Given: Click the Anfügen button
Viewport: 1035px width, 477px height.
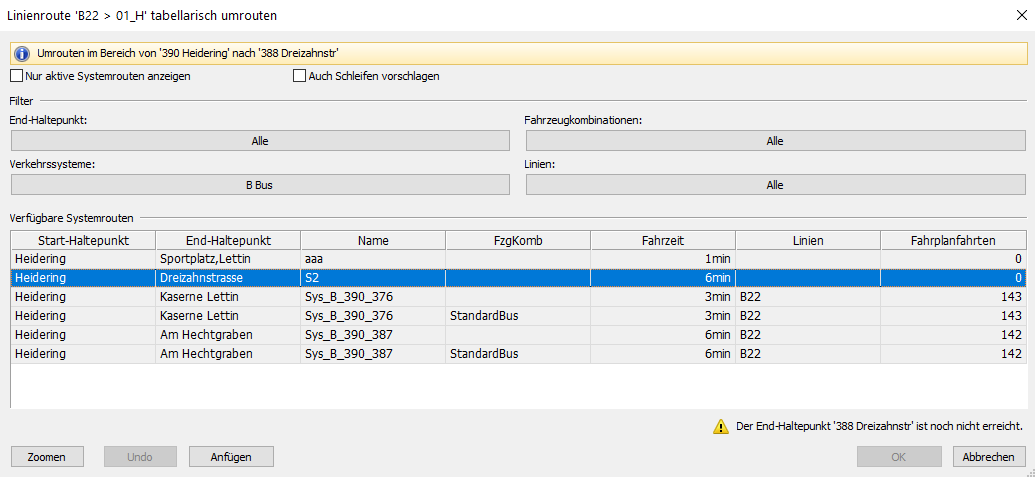Looking at the screenshot, I should 231,457.
